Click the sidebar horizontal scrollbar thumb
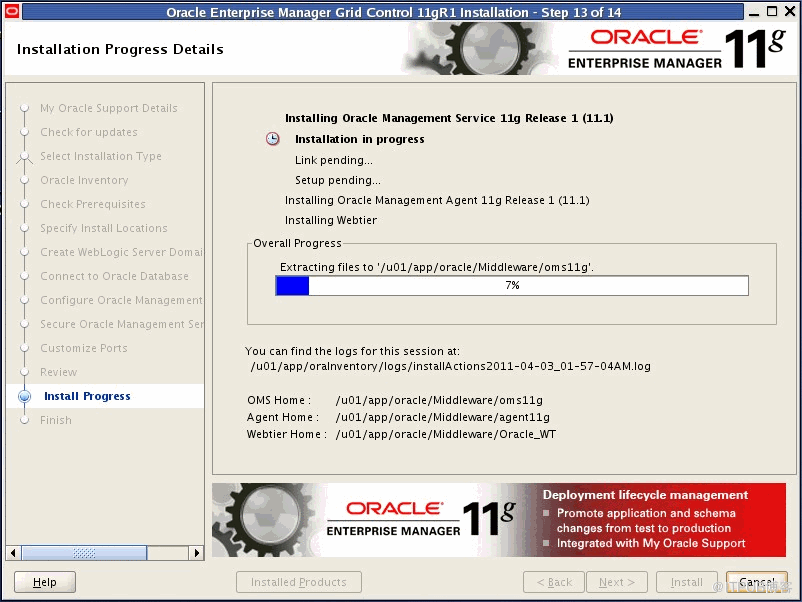Image resolution: width=802 pixels, height=602 pixels. [x=84, y=553]
